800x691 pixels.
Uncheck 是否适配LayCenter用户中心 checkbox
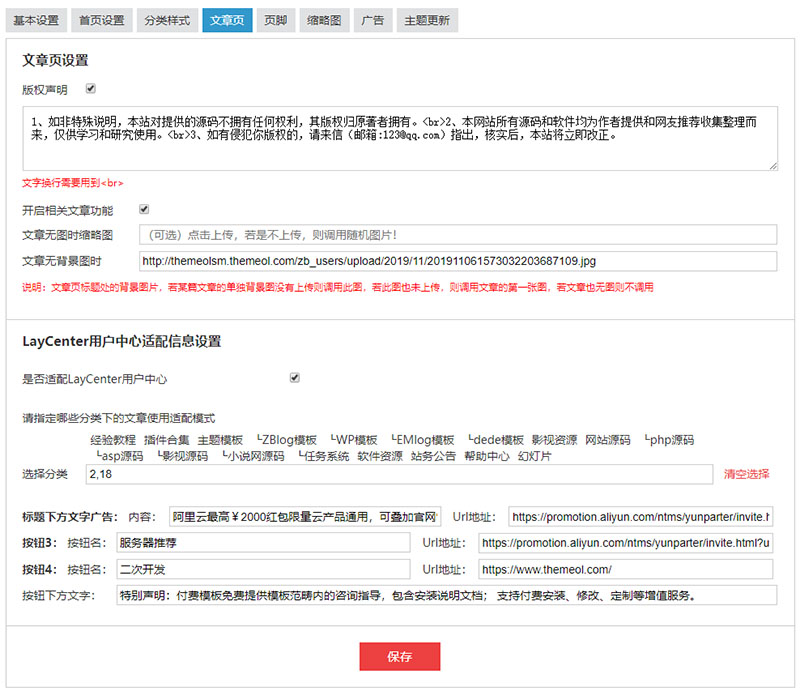294,378
